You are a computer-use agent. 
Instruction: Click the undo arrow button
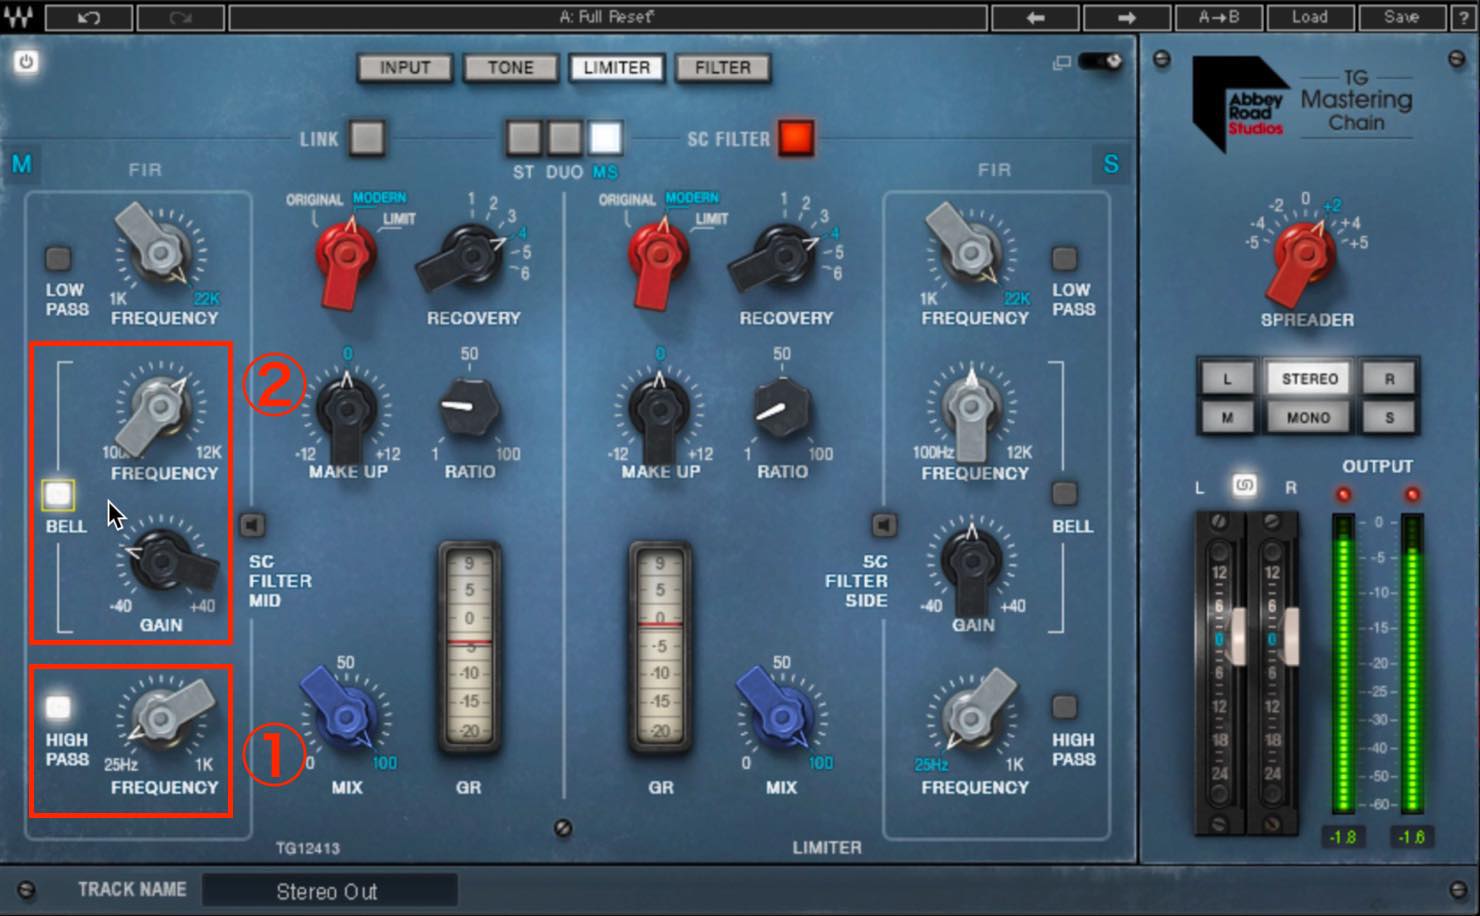[x=89, y=17]
